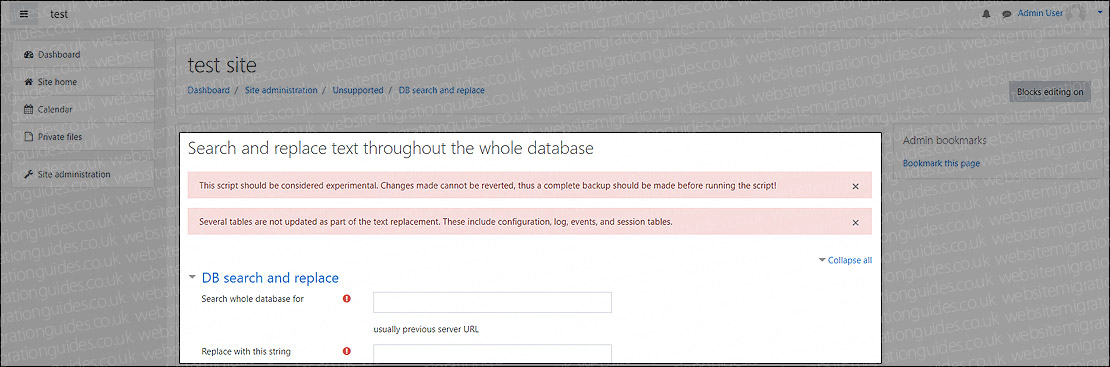Click the Site administration wrench icon
The height and width of the screenshot is (367, 1110).
tap(29, 174)
